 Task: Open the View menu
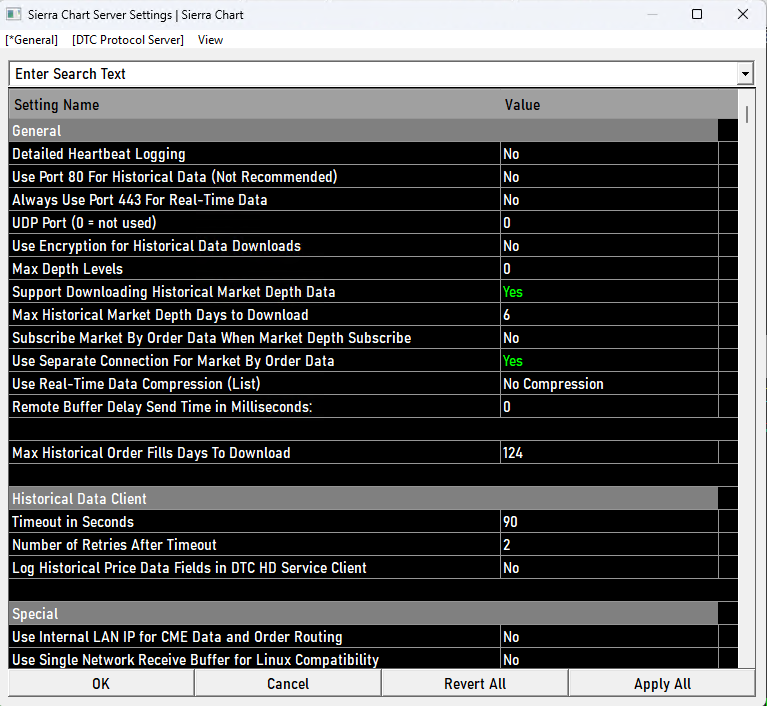click(x=210, y=40)
